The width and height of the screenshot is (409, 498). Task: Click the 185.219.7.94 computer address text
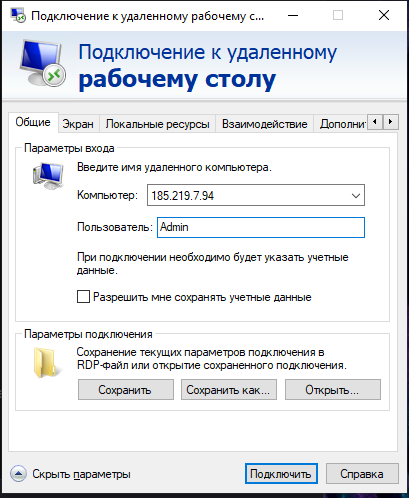183,196
